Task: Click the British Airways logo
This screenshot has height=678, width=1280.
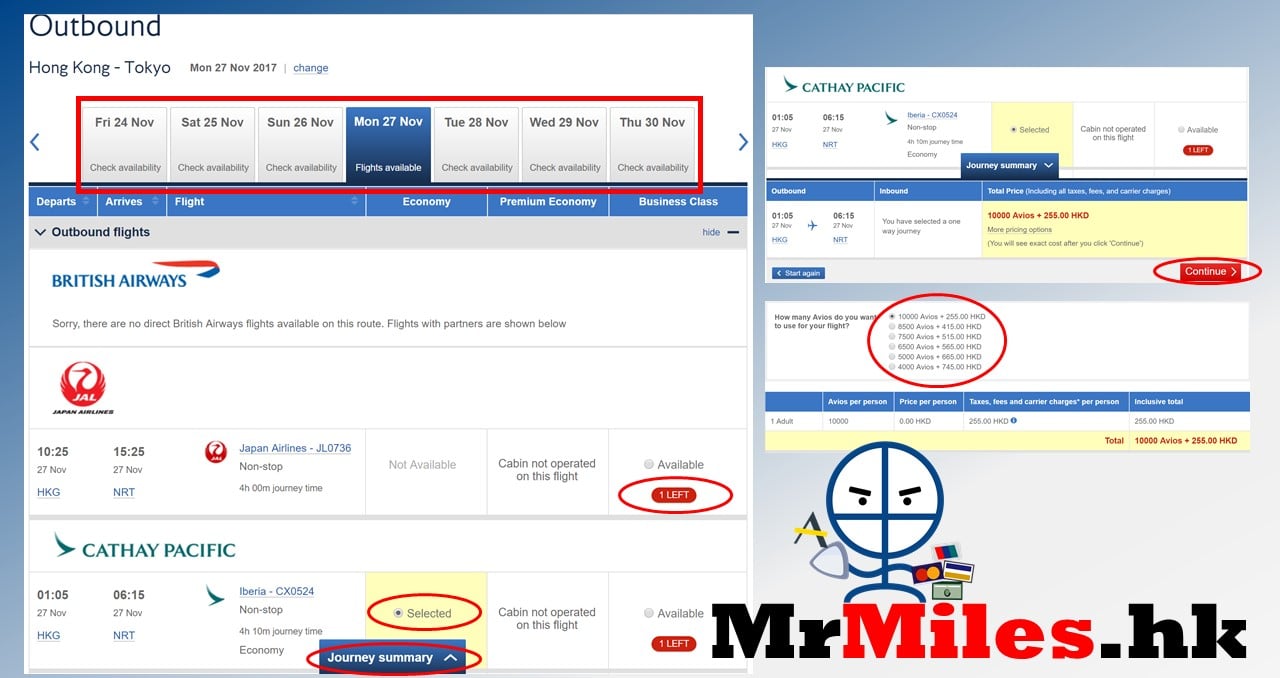Action: 135,275
